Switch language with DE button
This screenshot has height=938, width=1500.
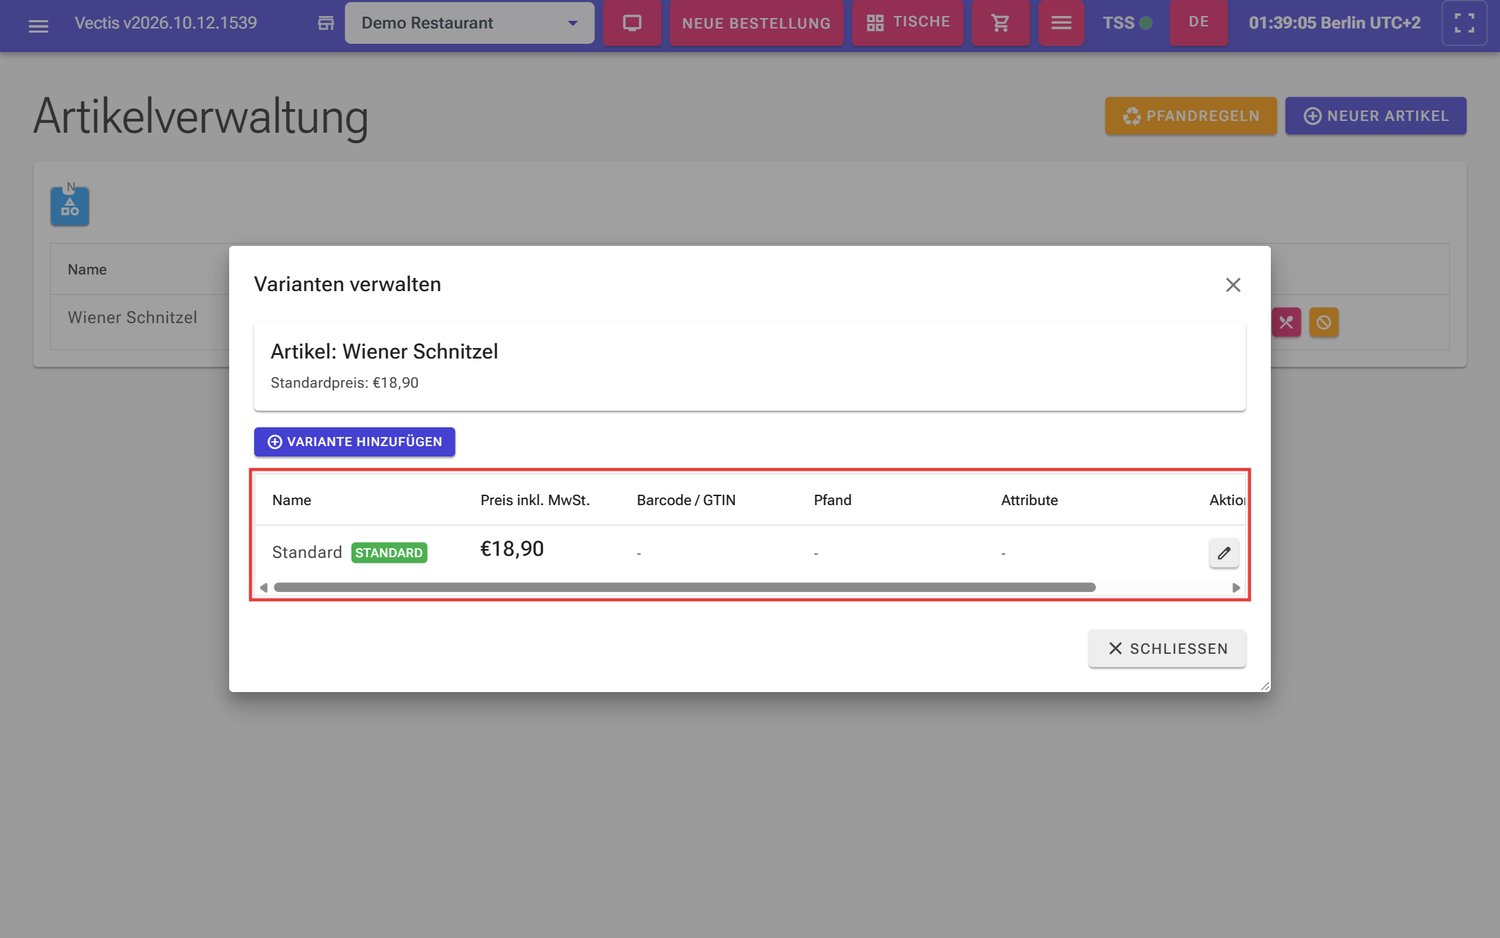click(x=1199, y=22)
